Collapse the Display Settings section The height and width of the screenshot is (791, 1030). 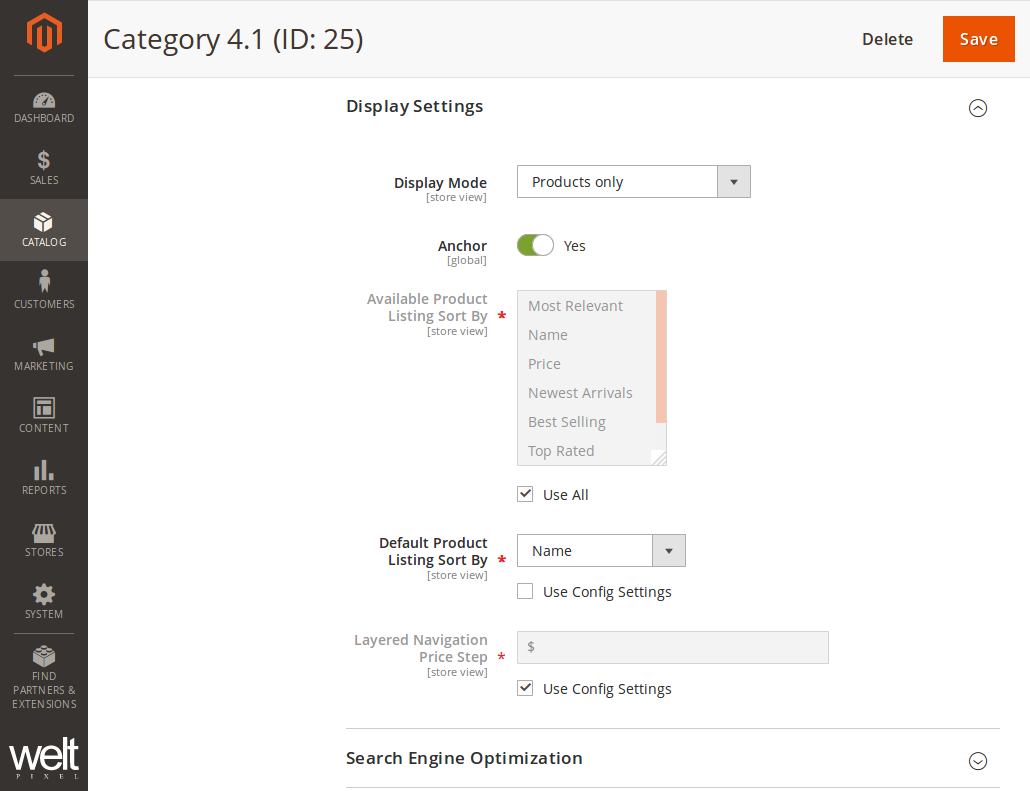977,108
